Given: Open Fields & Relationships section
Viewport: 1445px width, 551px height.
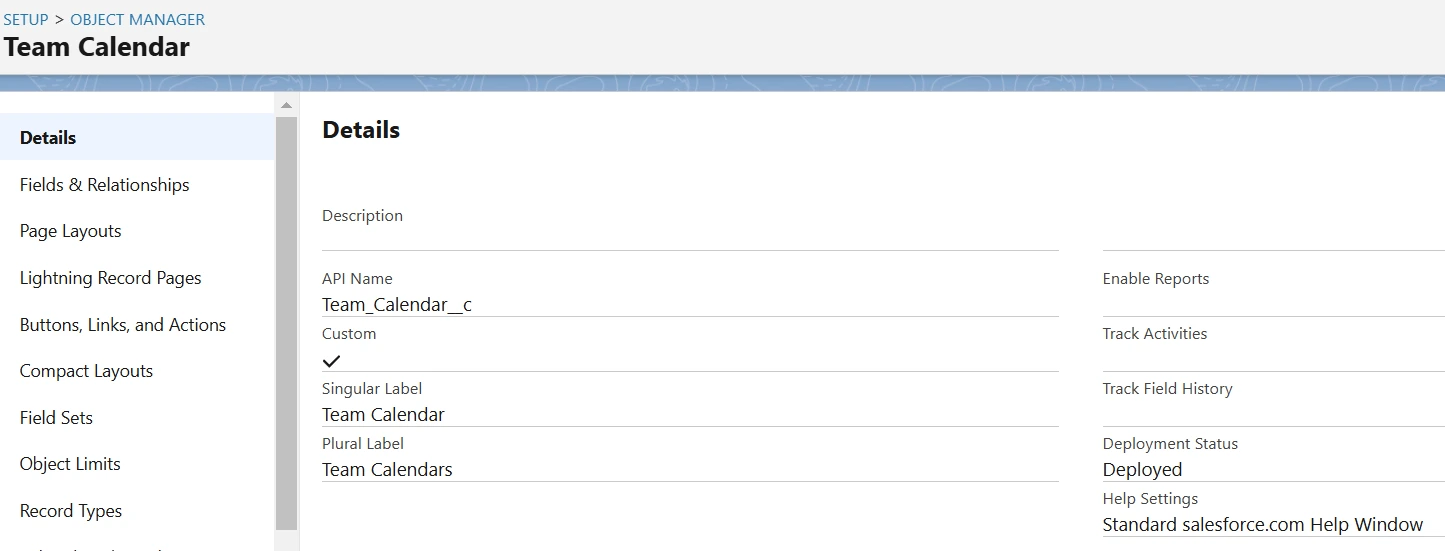Looking at the screenshot, I should tap(104, 185).
